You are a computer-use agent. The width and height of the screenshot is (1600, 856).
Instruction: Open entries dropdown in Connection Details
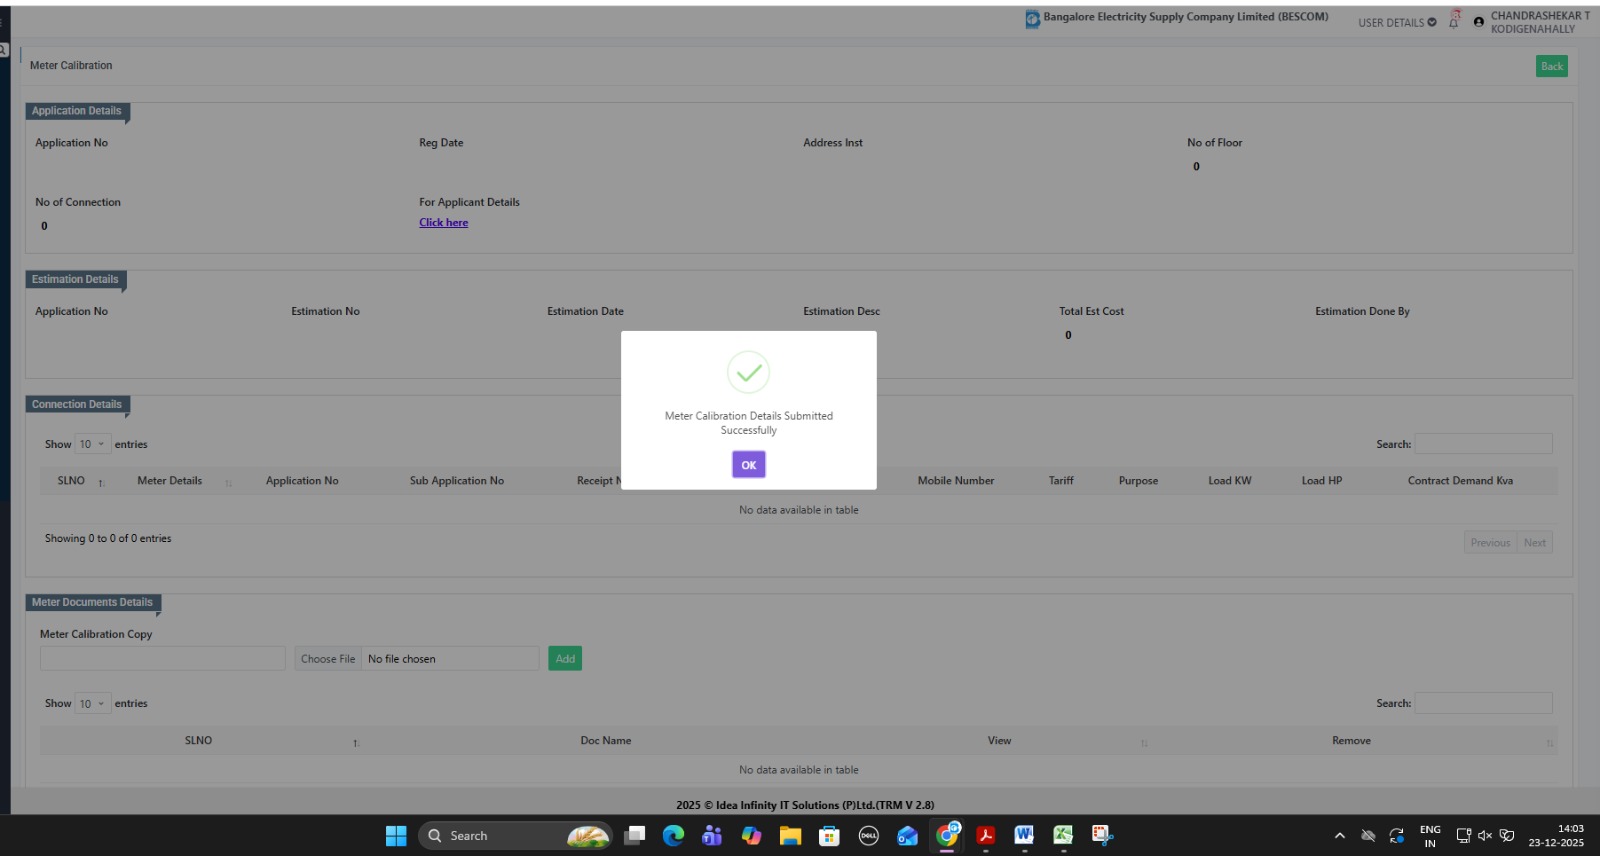coord(92,444)
